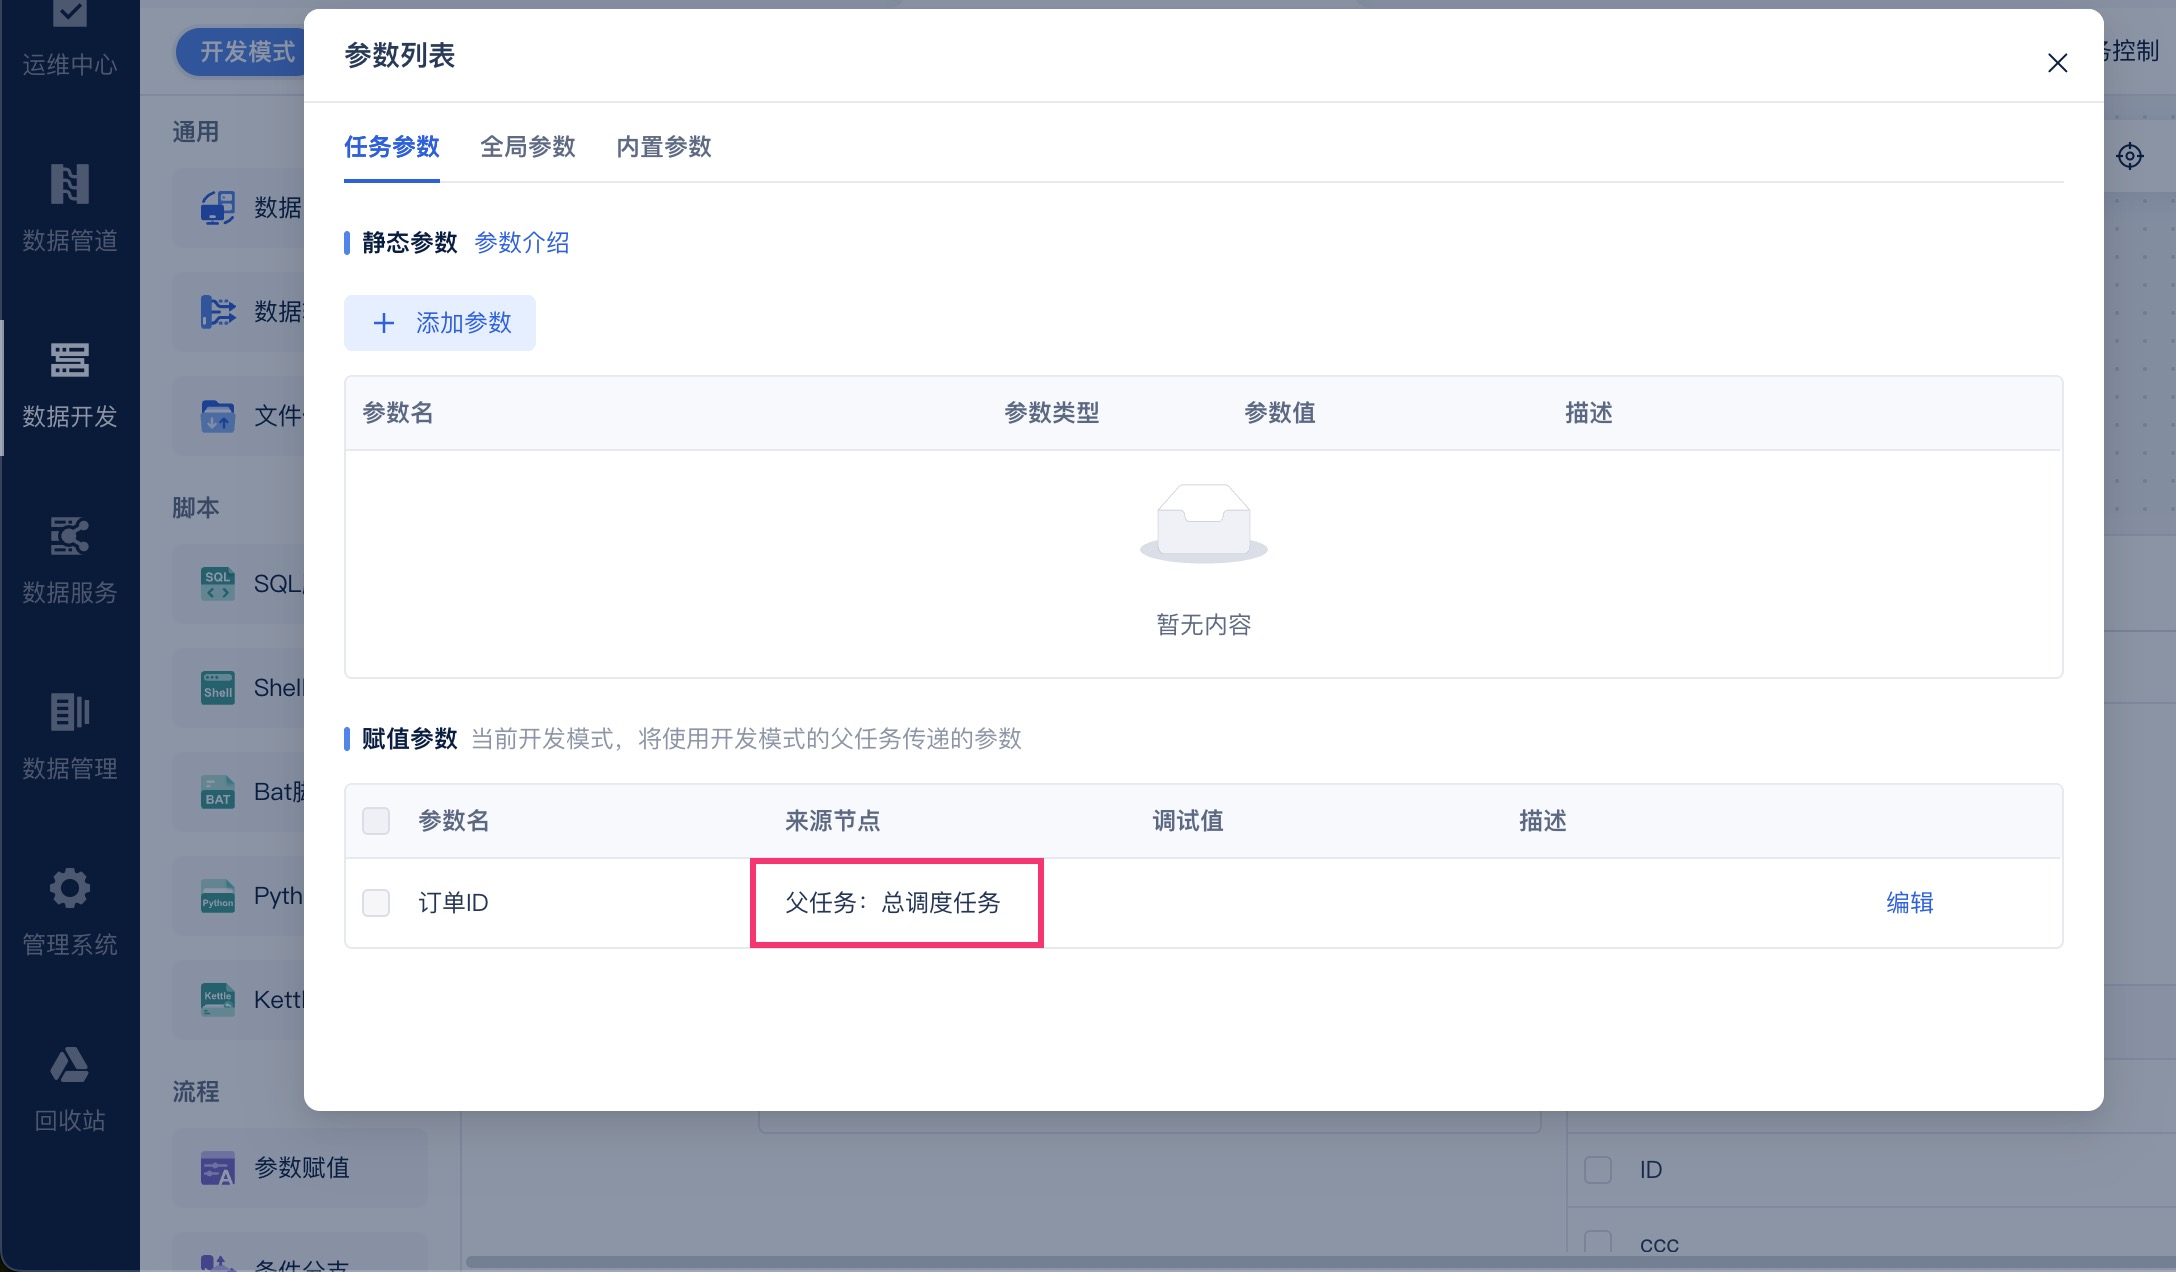Click the 开发模式 button behind the dialog
Image resolution: width=2176 pixels, height=1272 pixels.
click(x=242, y=52)
